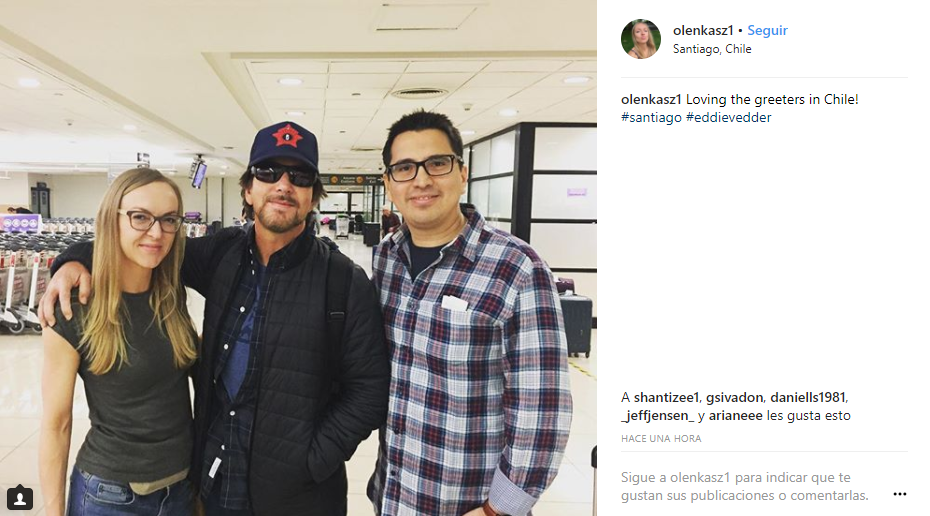
Task: Open the Santiago, Chile location link
Action: [712, 49]
